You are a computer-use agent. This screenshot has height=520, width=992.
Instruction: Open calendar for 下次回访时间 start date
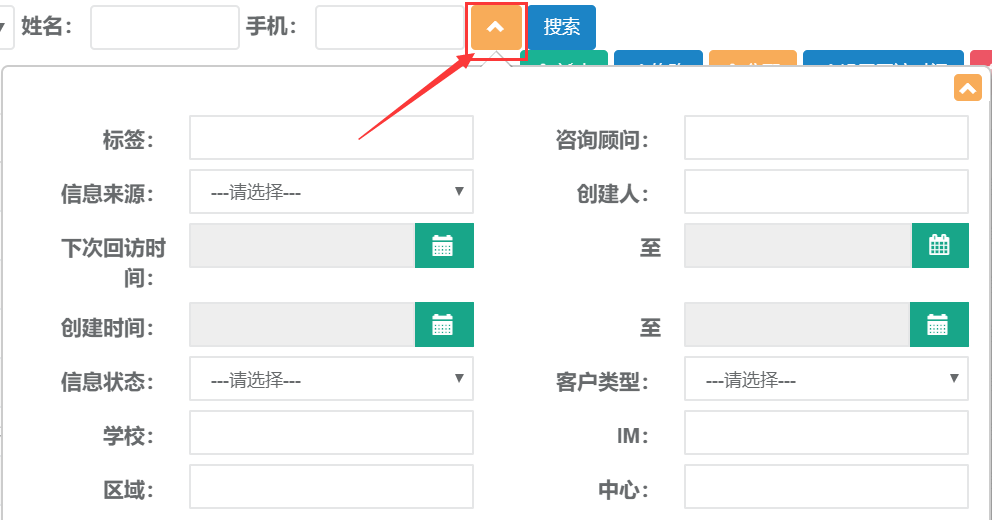pos(443,246)
